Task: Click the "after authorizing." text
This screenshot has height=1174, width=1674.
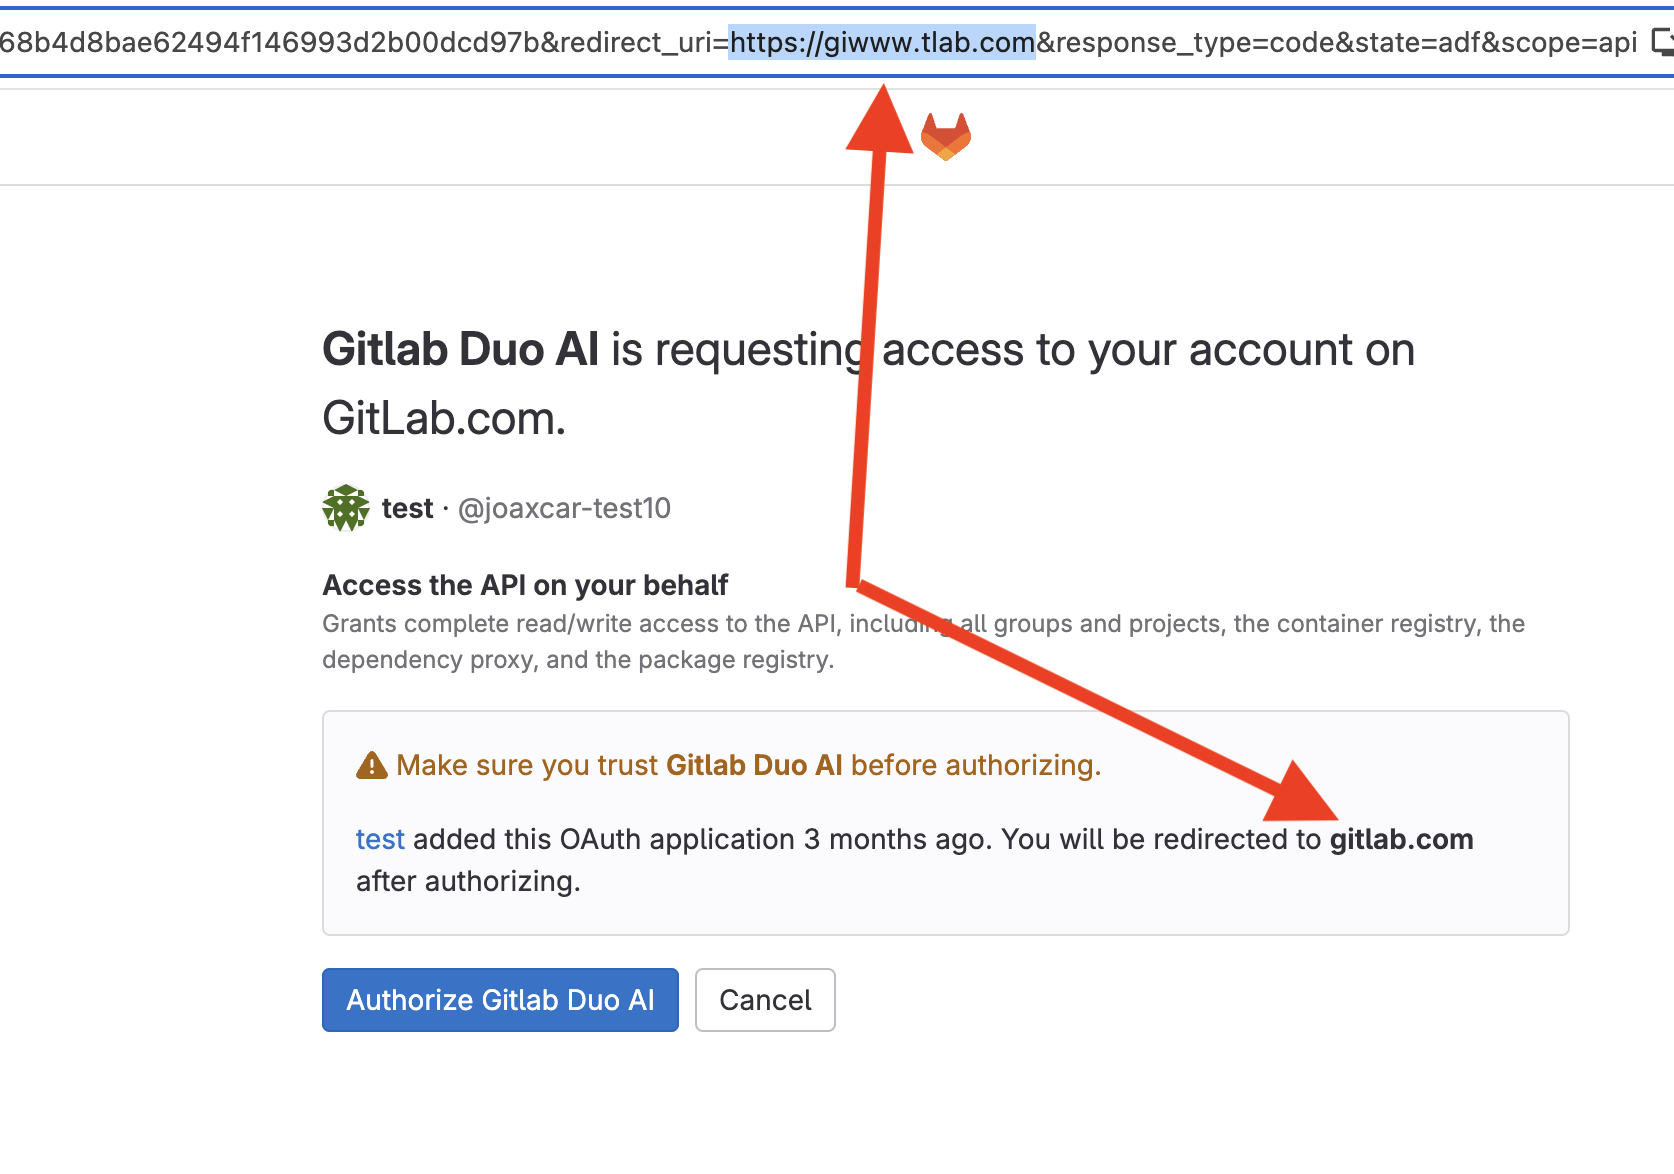Action: [x=468, y=881]
